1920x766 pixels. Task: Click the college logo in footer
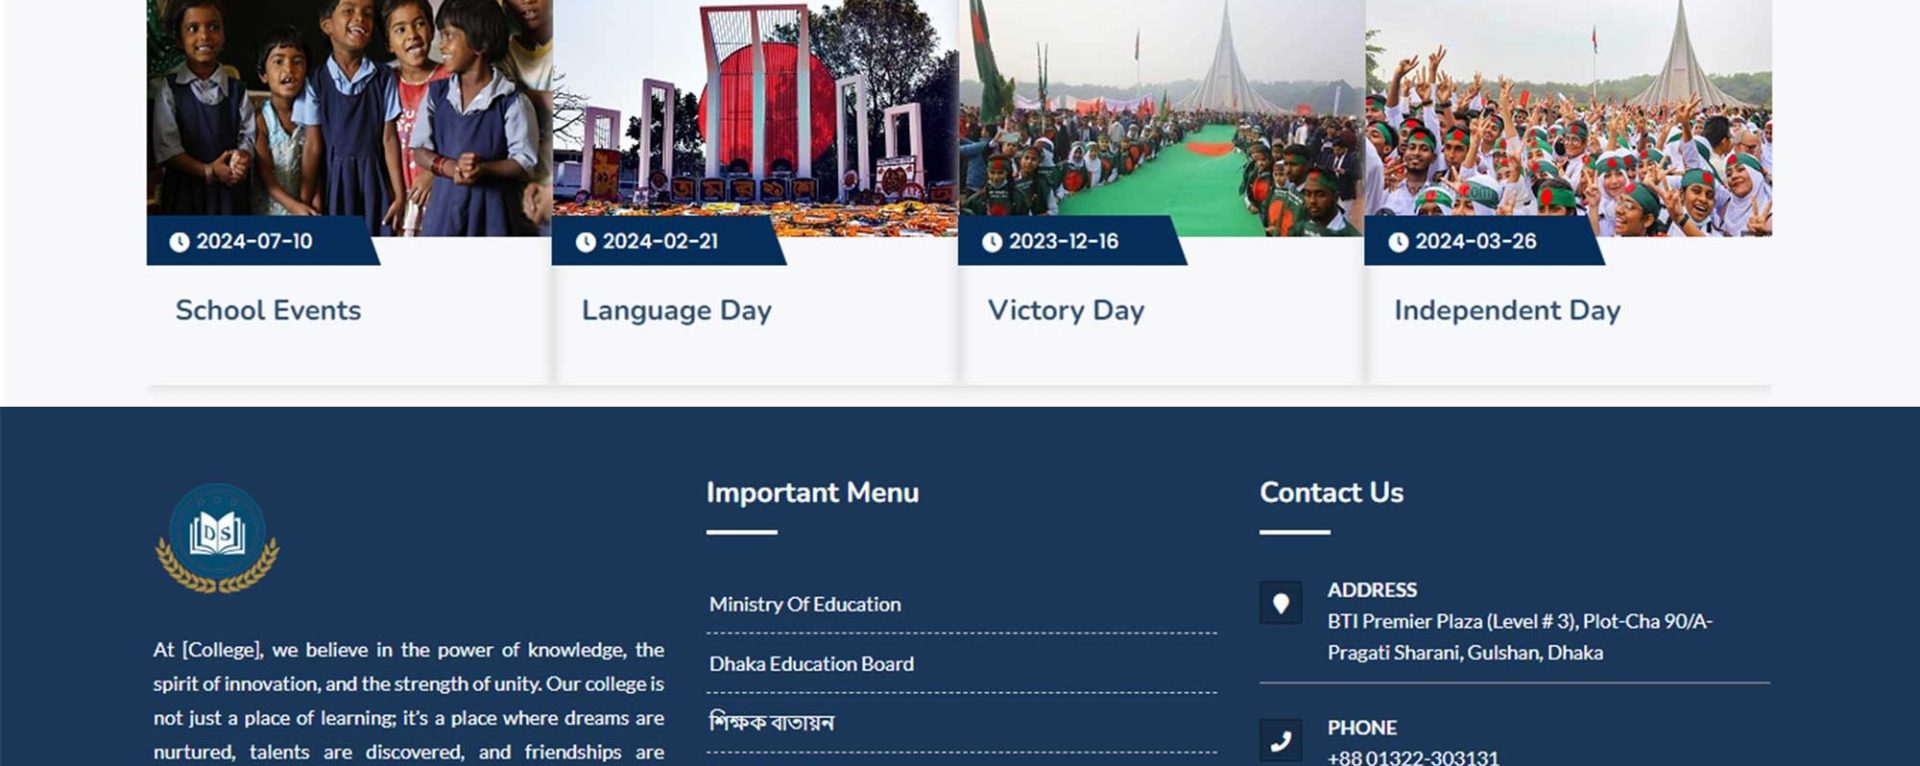[x=217, y=538]
